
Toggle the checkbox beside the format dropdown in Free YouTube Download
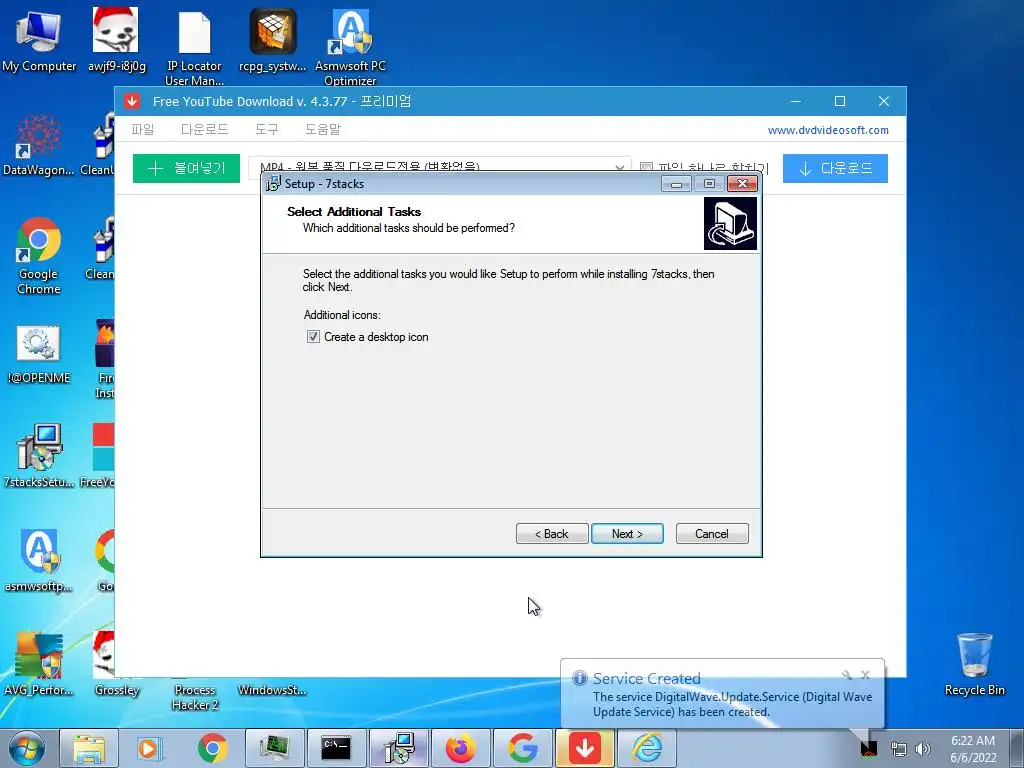click(x=647, y=167)
